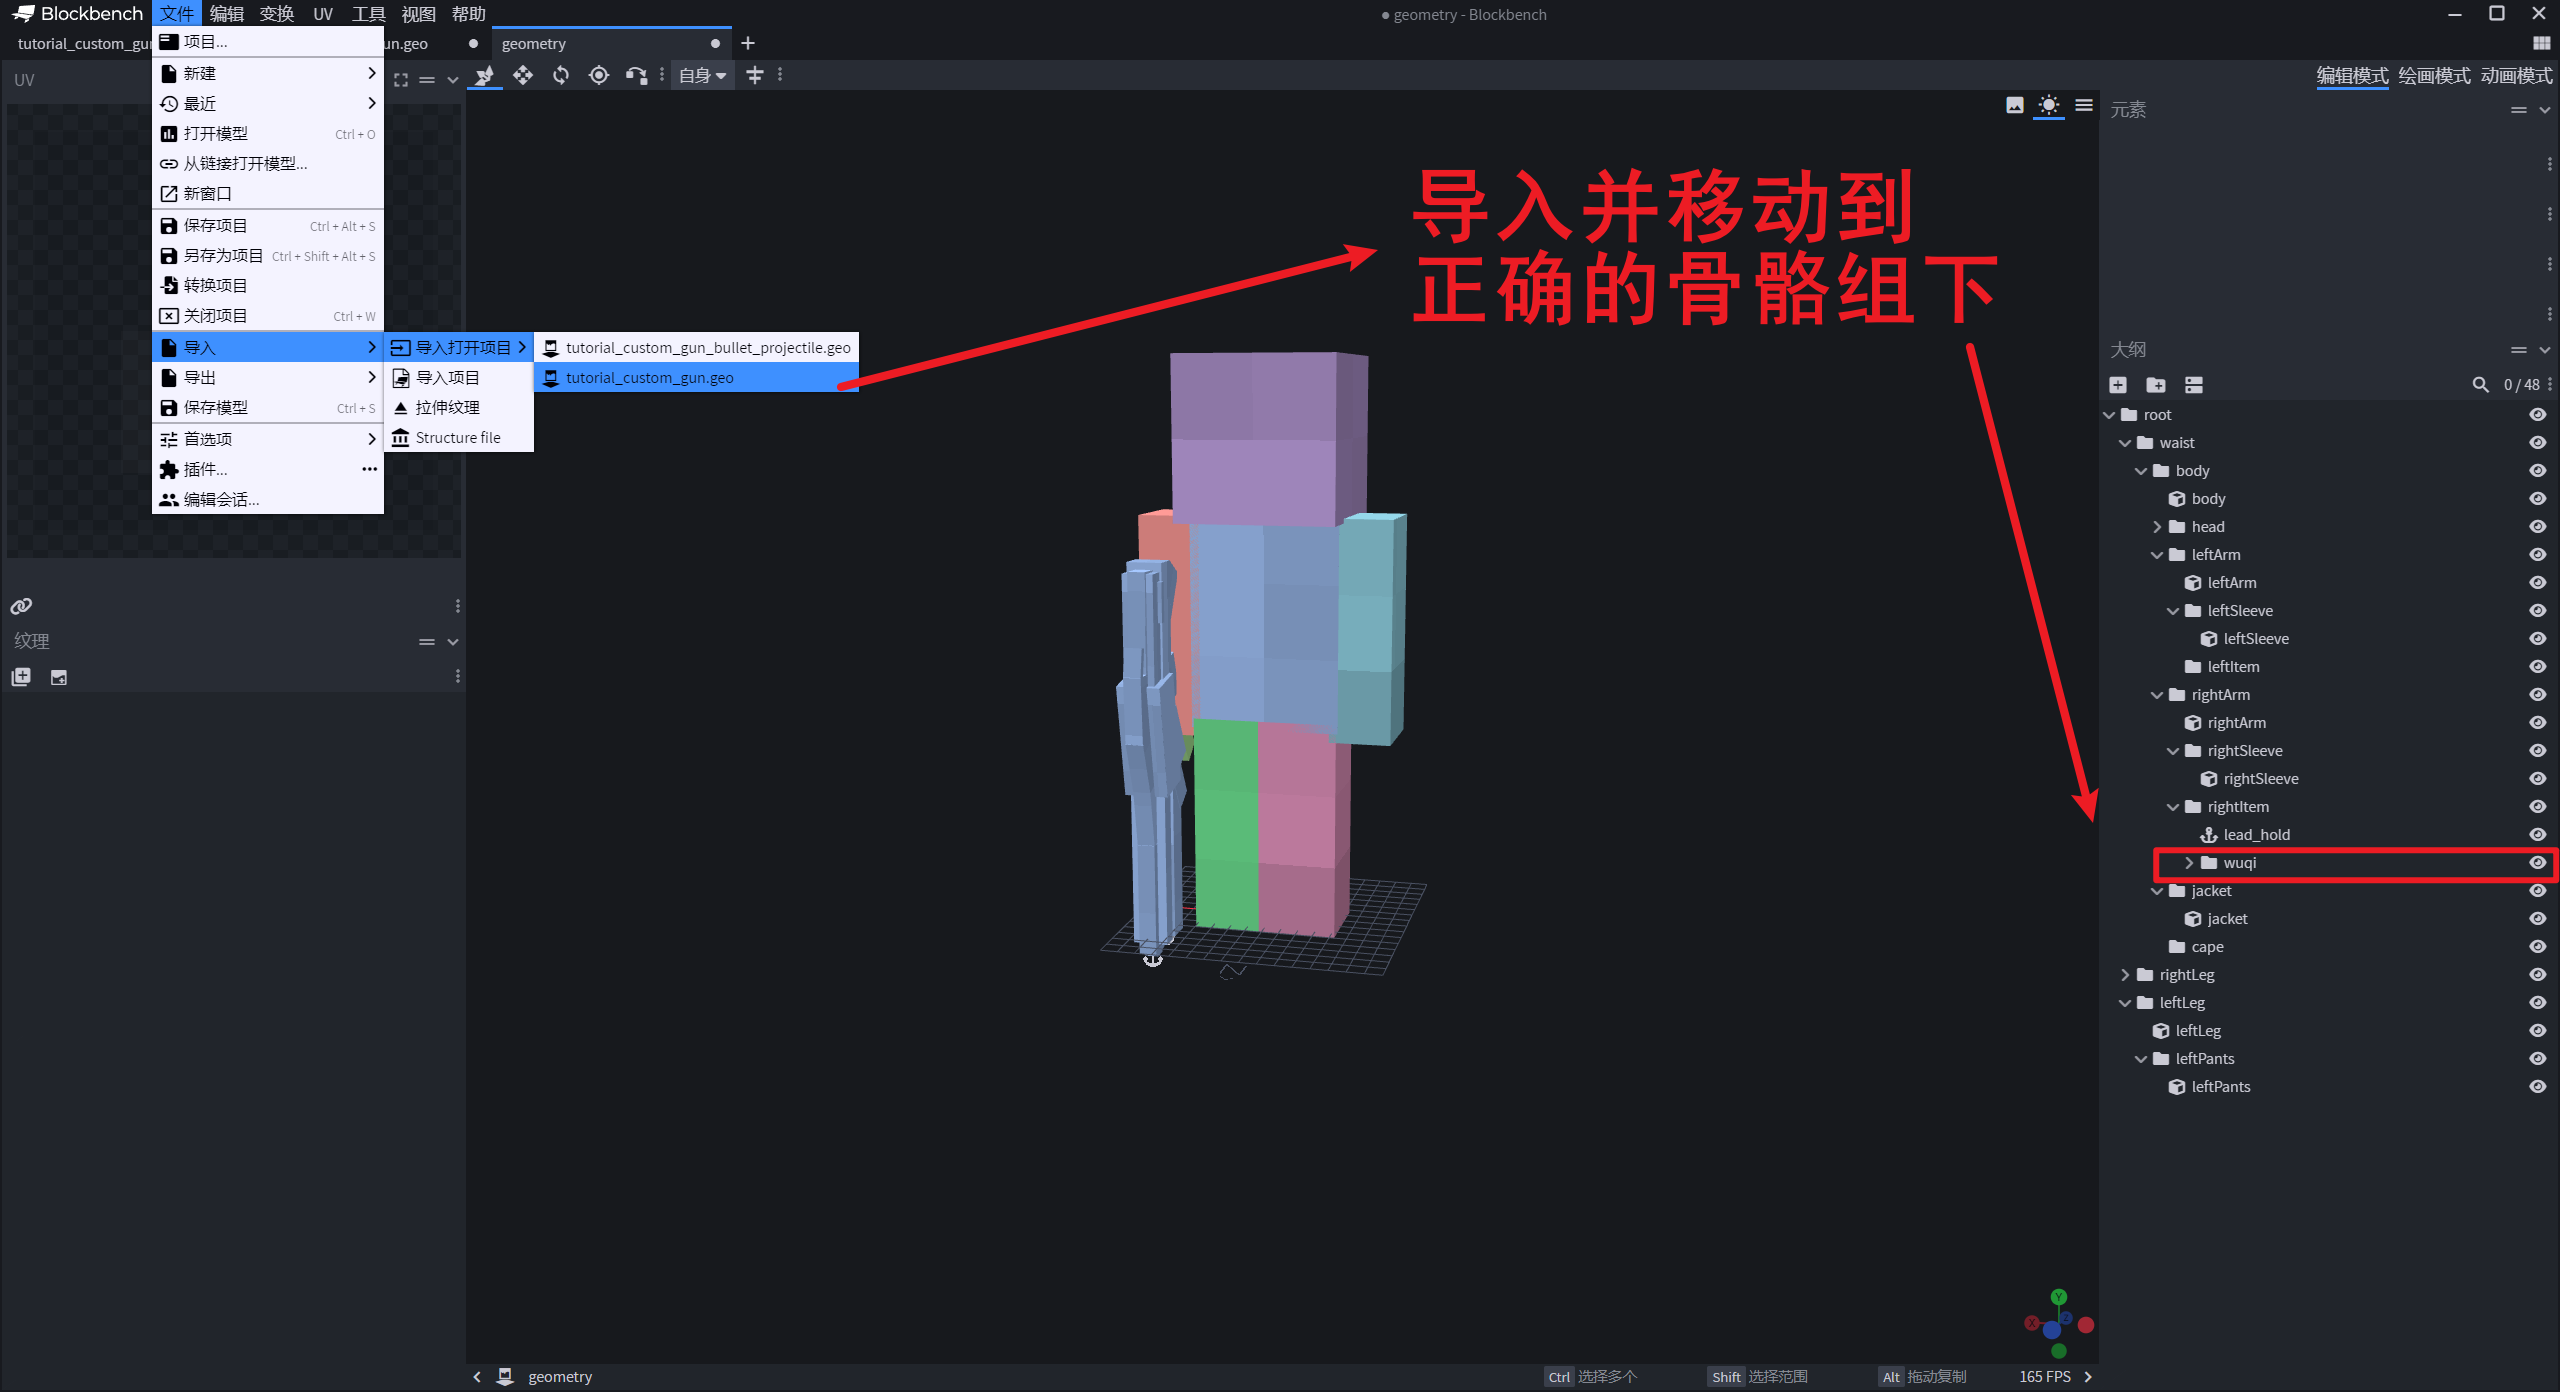The image size is (2560, 1392).
Task: Click 导入项目 submenu entry
Action: [x=459, y=378]
